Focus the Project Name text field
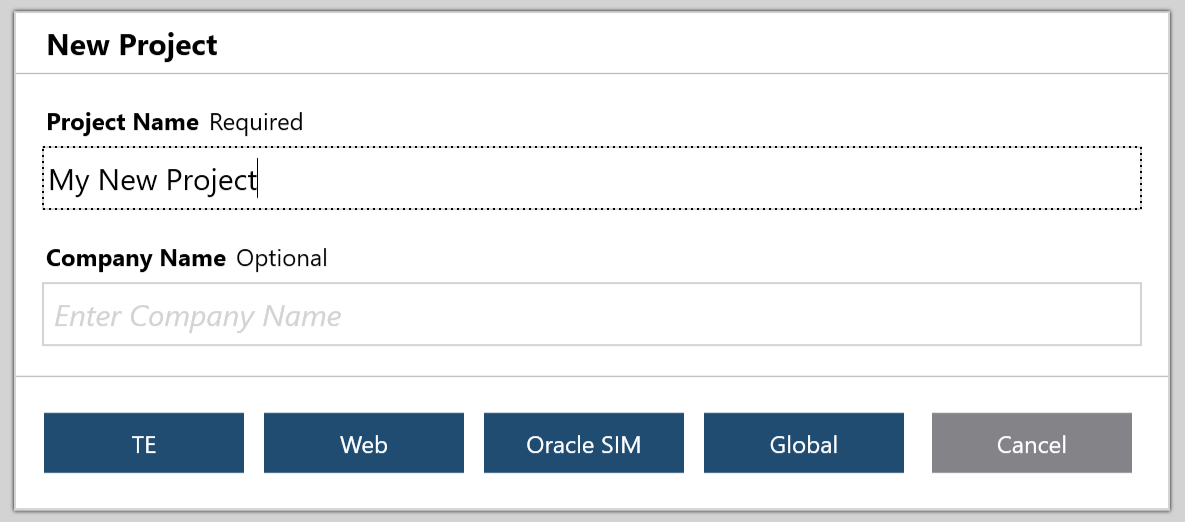 591,179
